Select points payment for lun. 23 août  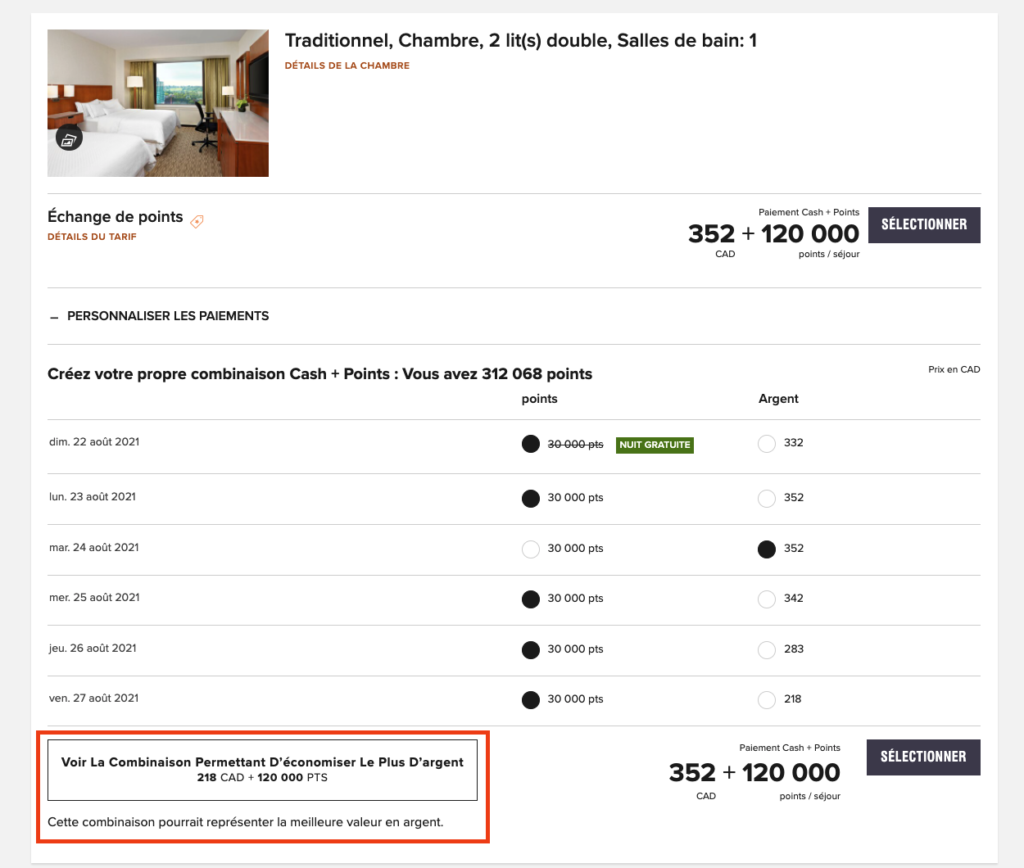531,498
